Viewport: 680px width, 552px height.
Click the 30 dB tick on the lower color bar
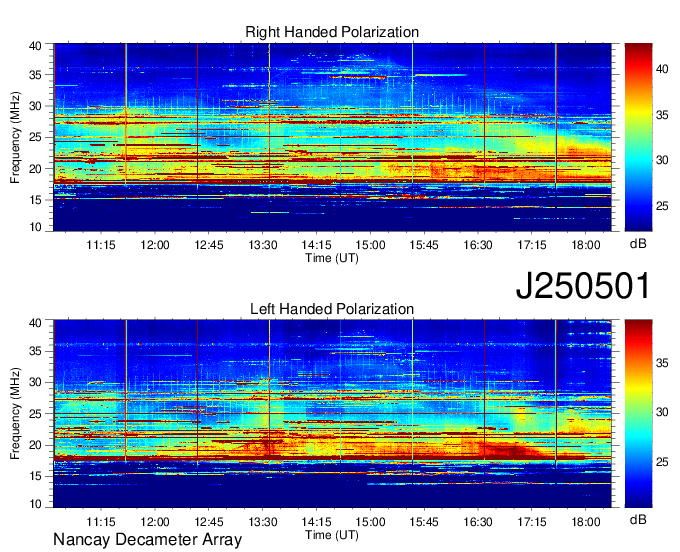[x=662, y=412]
